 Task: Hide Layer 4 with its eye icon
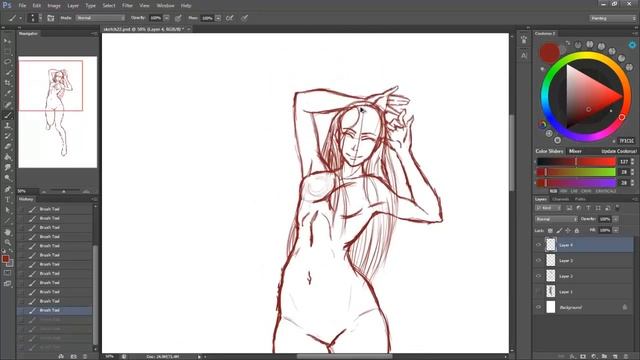tap(538, 245)
